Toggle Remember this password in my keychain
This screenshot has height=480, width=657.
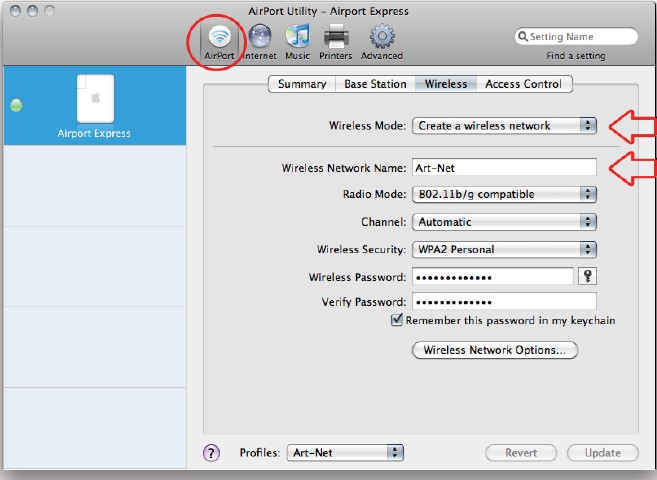(x=396, y=320)
